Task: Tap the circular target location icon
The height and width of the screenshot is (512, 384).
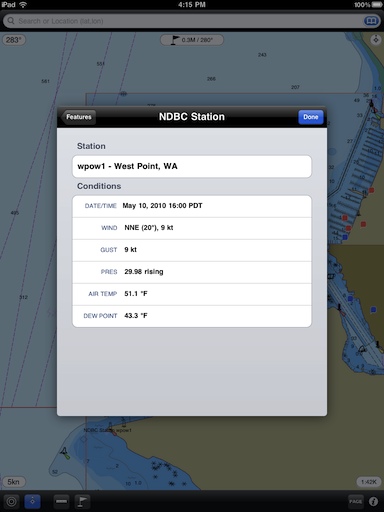Action: pos(11,501)
